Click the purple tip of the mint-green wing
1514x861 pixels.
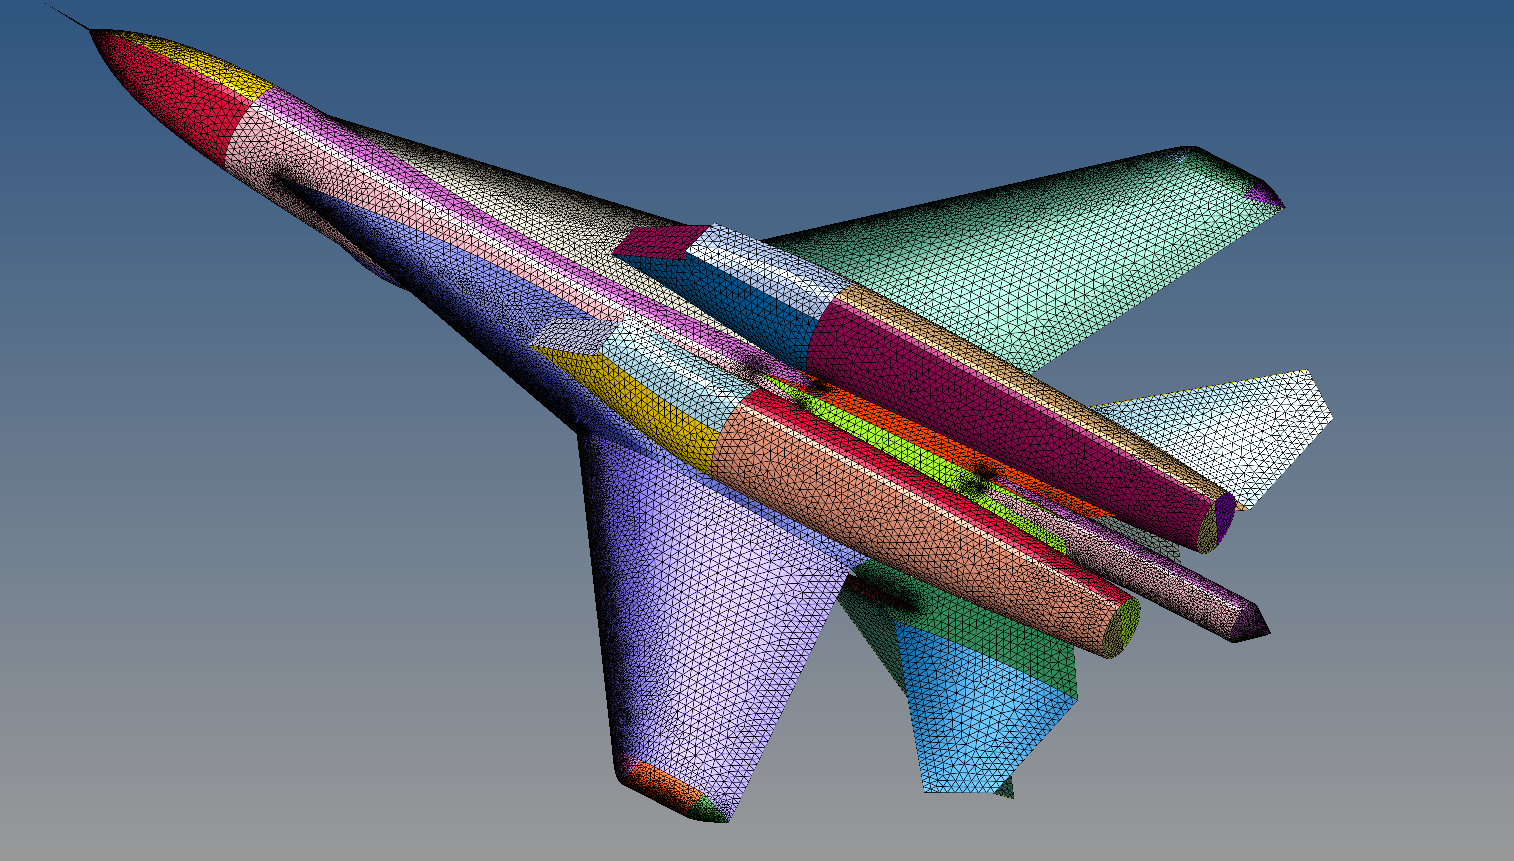(x=1265, y=193)
